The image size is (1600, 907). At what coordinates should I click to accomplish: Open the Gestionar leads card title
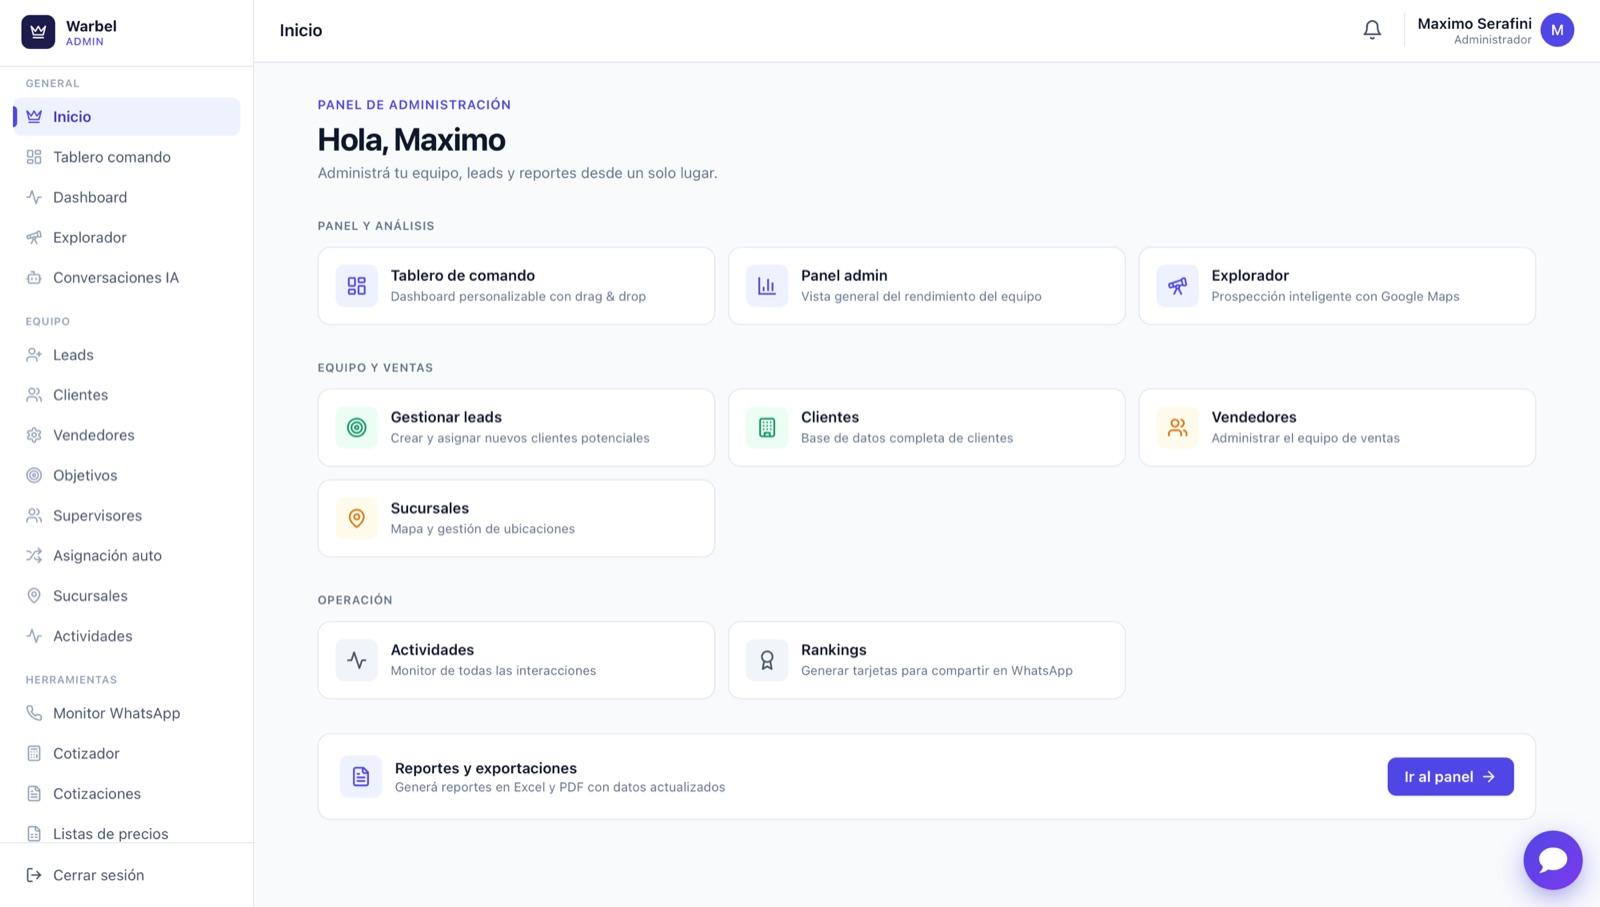coord(446,417)
